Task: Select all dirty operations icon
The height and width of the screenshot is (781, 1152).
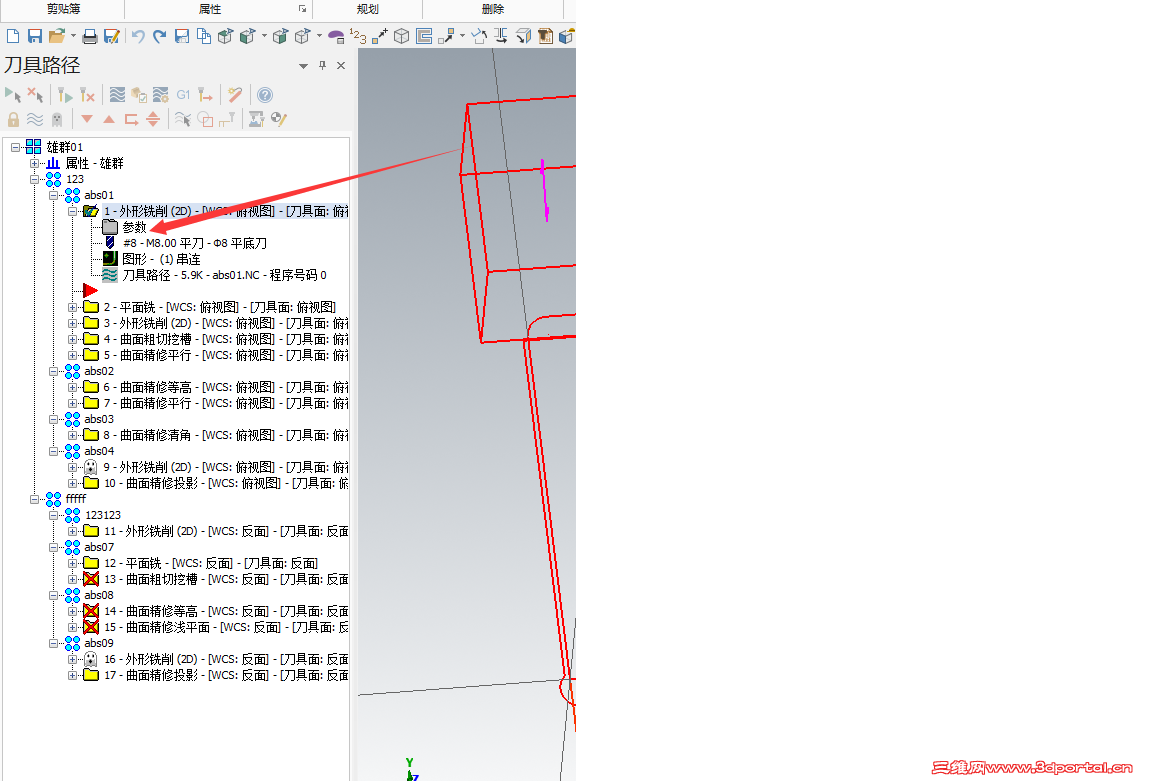Action: click(x=35, y=95)
